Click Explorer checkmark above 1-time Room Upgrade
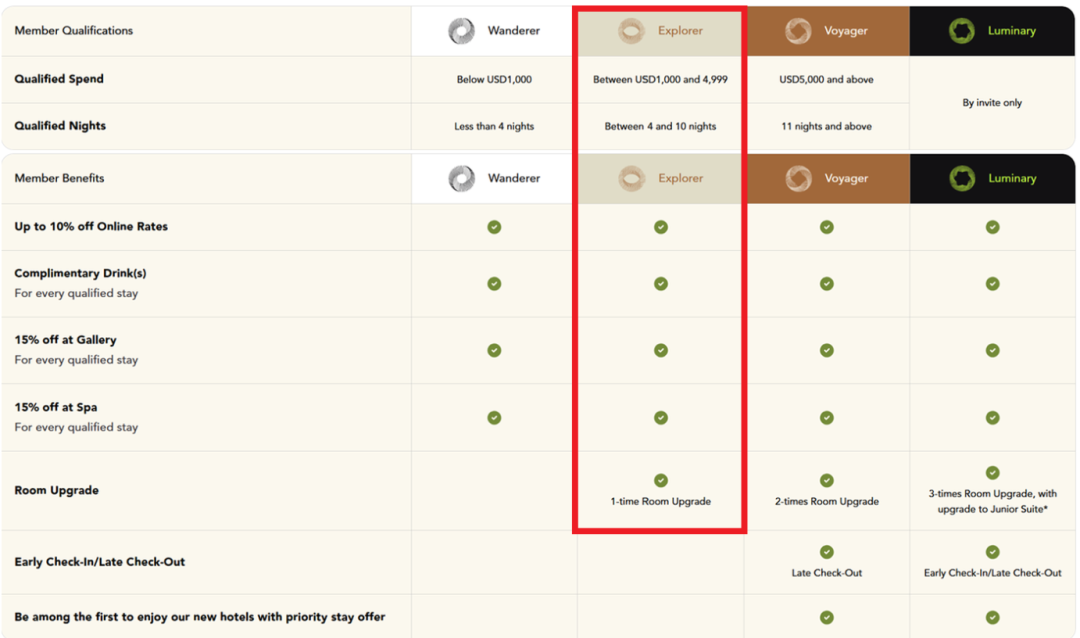1080x638 pixels. coord(661,480)
